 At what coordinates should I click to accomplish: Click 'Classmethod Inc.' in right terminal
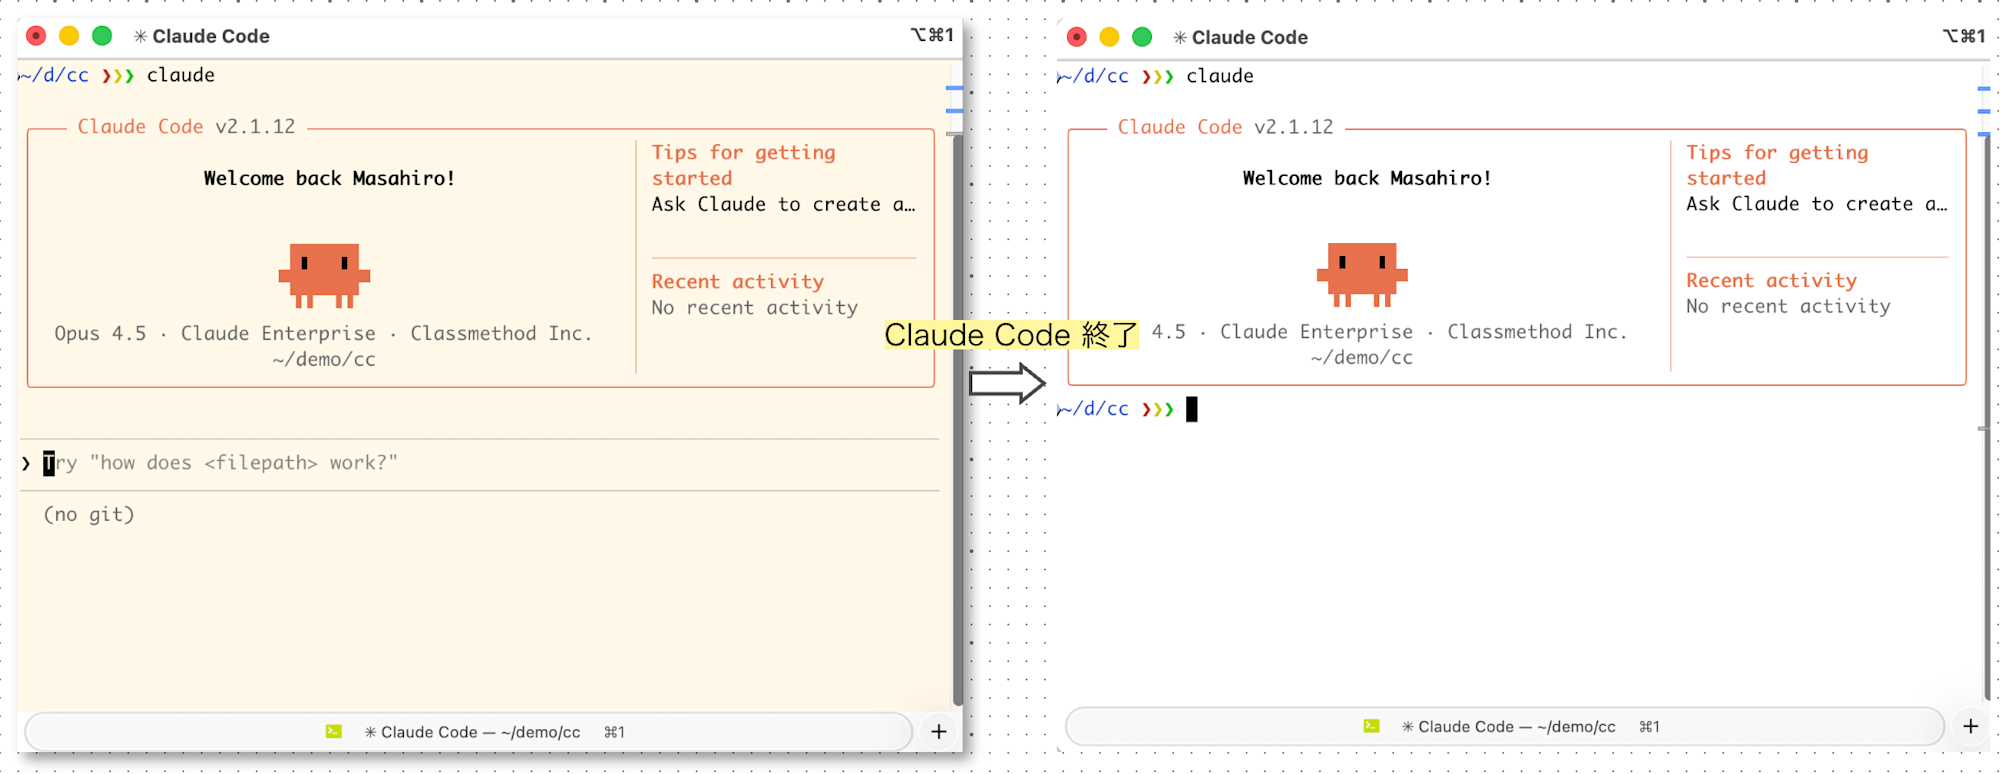tap(1537, 332)
